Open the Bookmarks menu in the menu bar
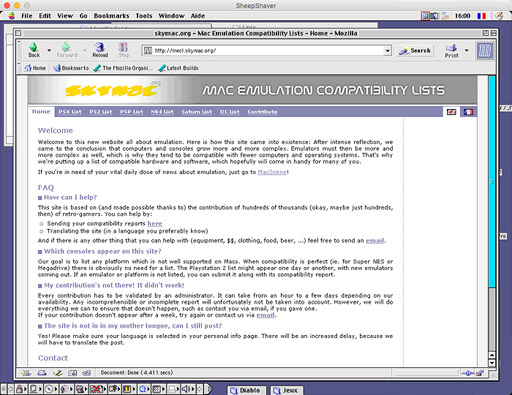The width and height of the screenshot is (512, 395). click(111, 16)
